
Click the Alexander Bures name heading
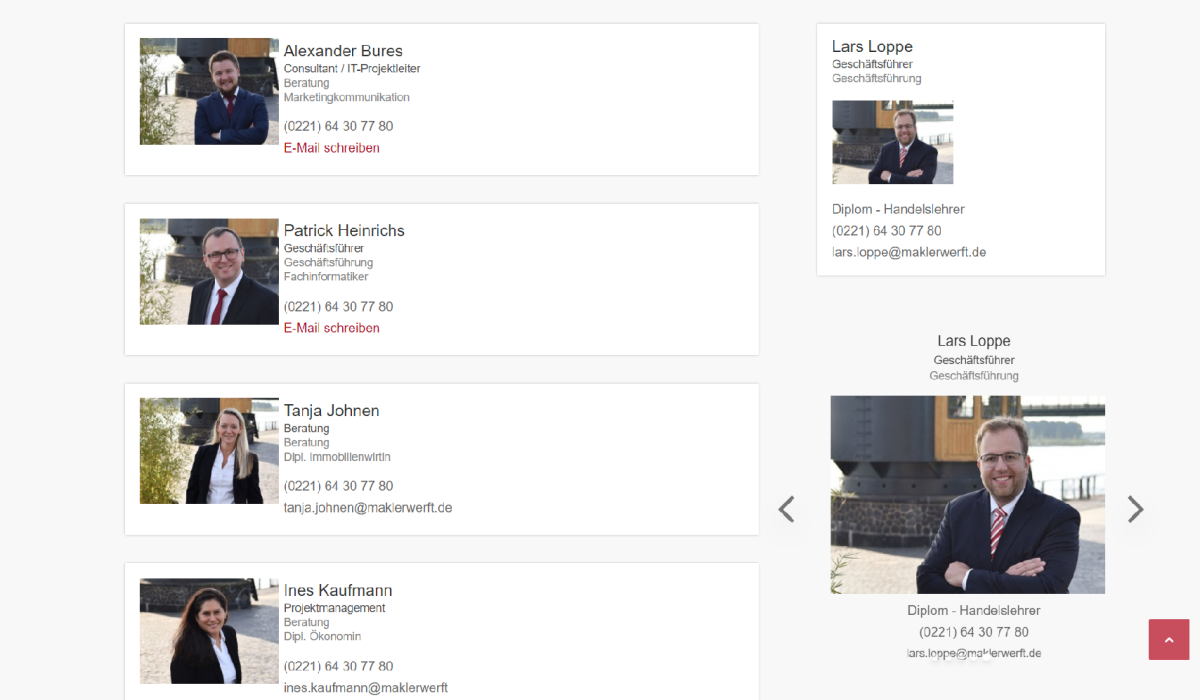point(343,51)
